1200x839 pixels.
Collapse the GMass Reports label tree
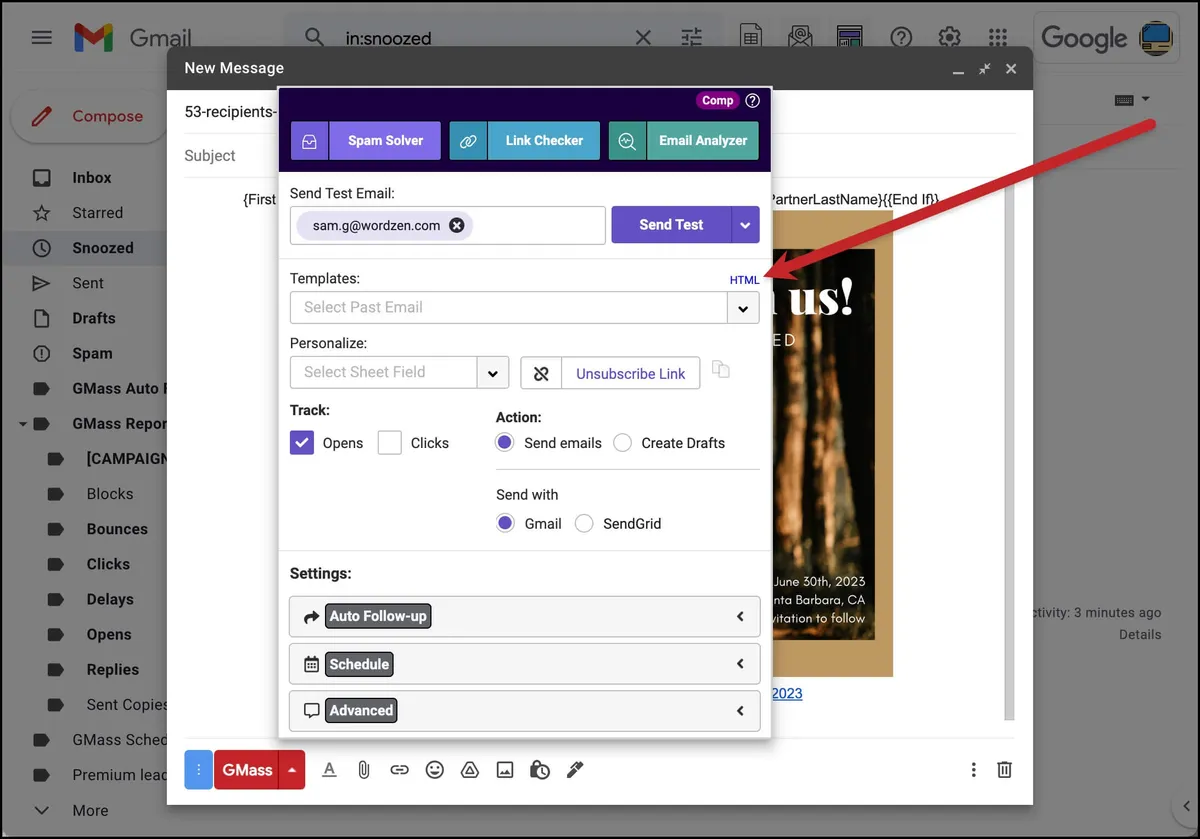coord(22,424)
